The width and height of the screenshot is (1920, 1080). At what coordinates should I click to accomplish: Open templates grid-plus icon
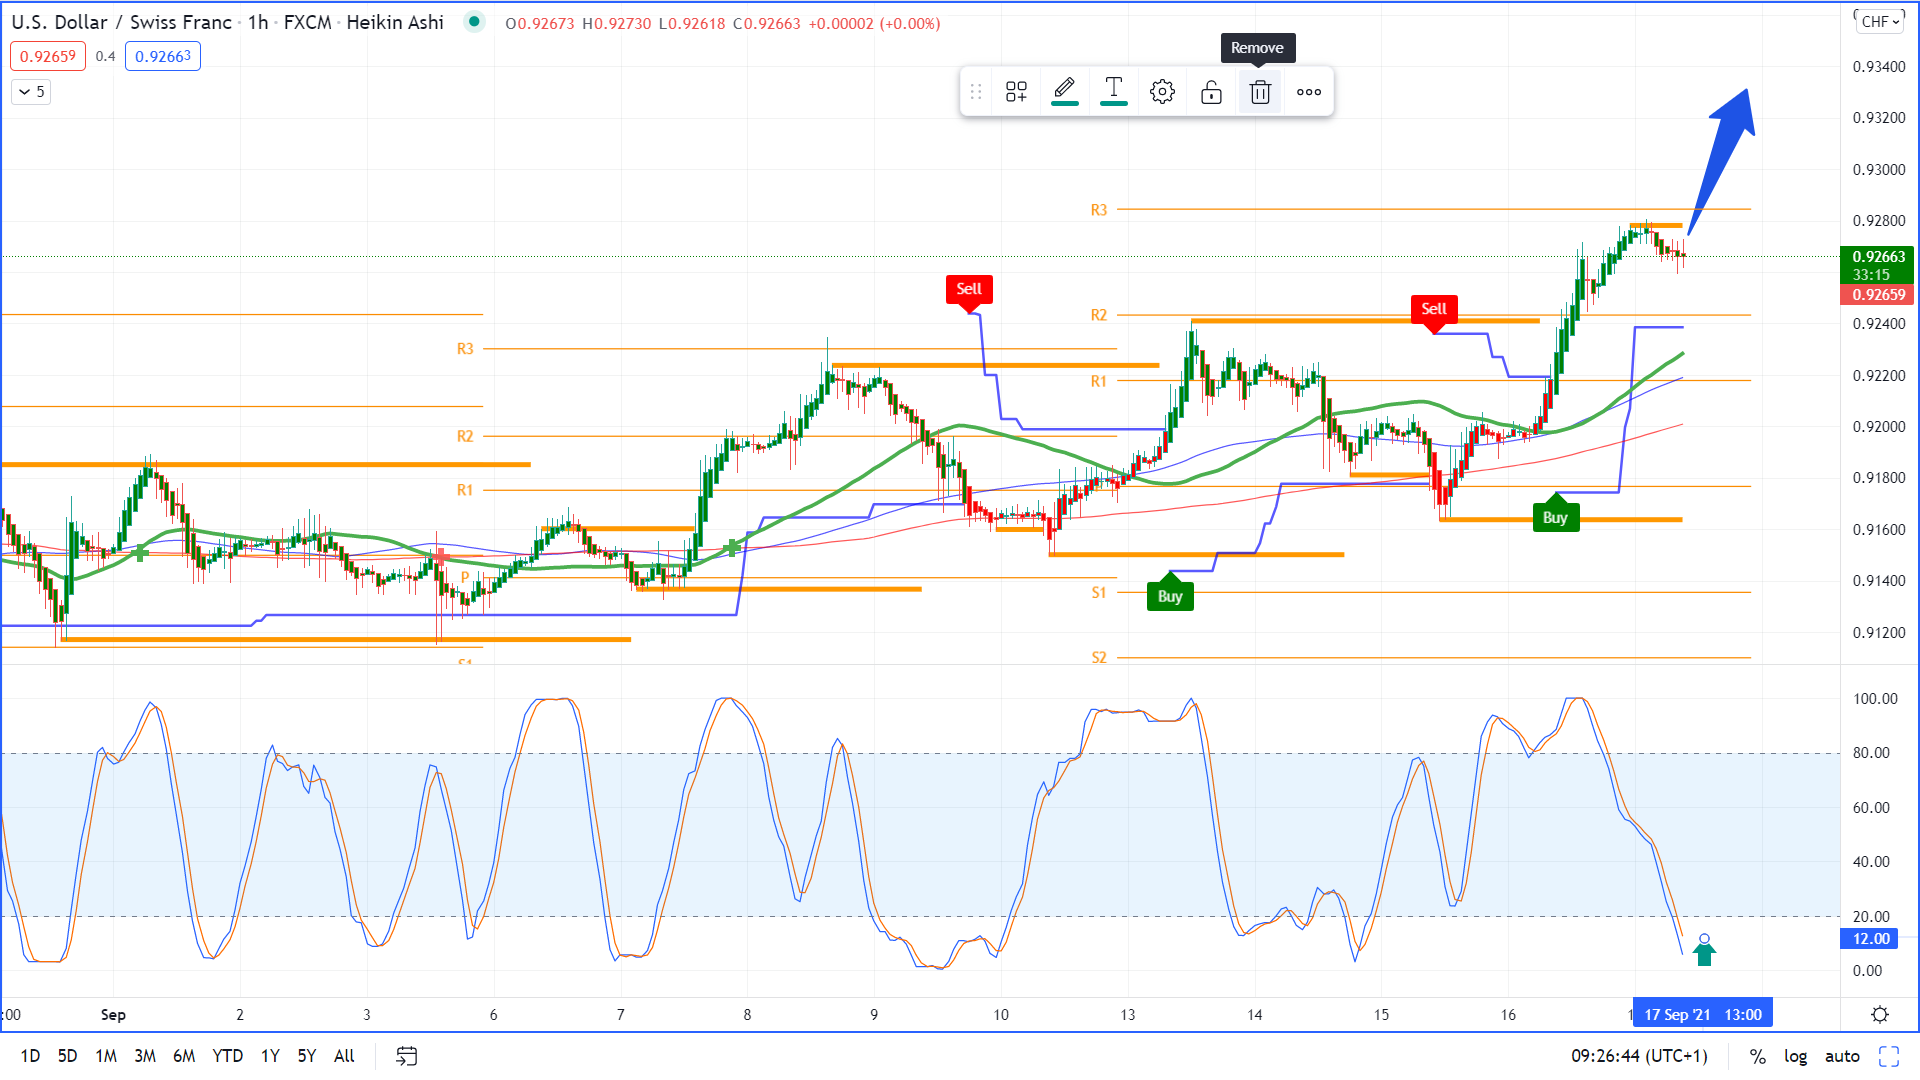point(1016,92)
